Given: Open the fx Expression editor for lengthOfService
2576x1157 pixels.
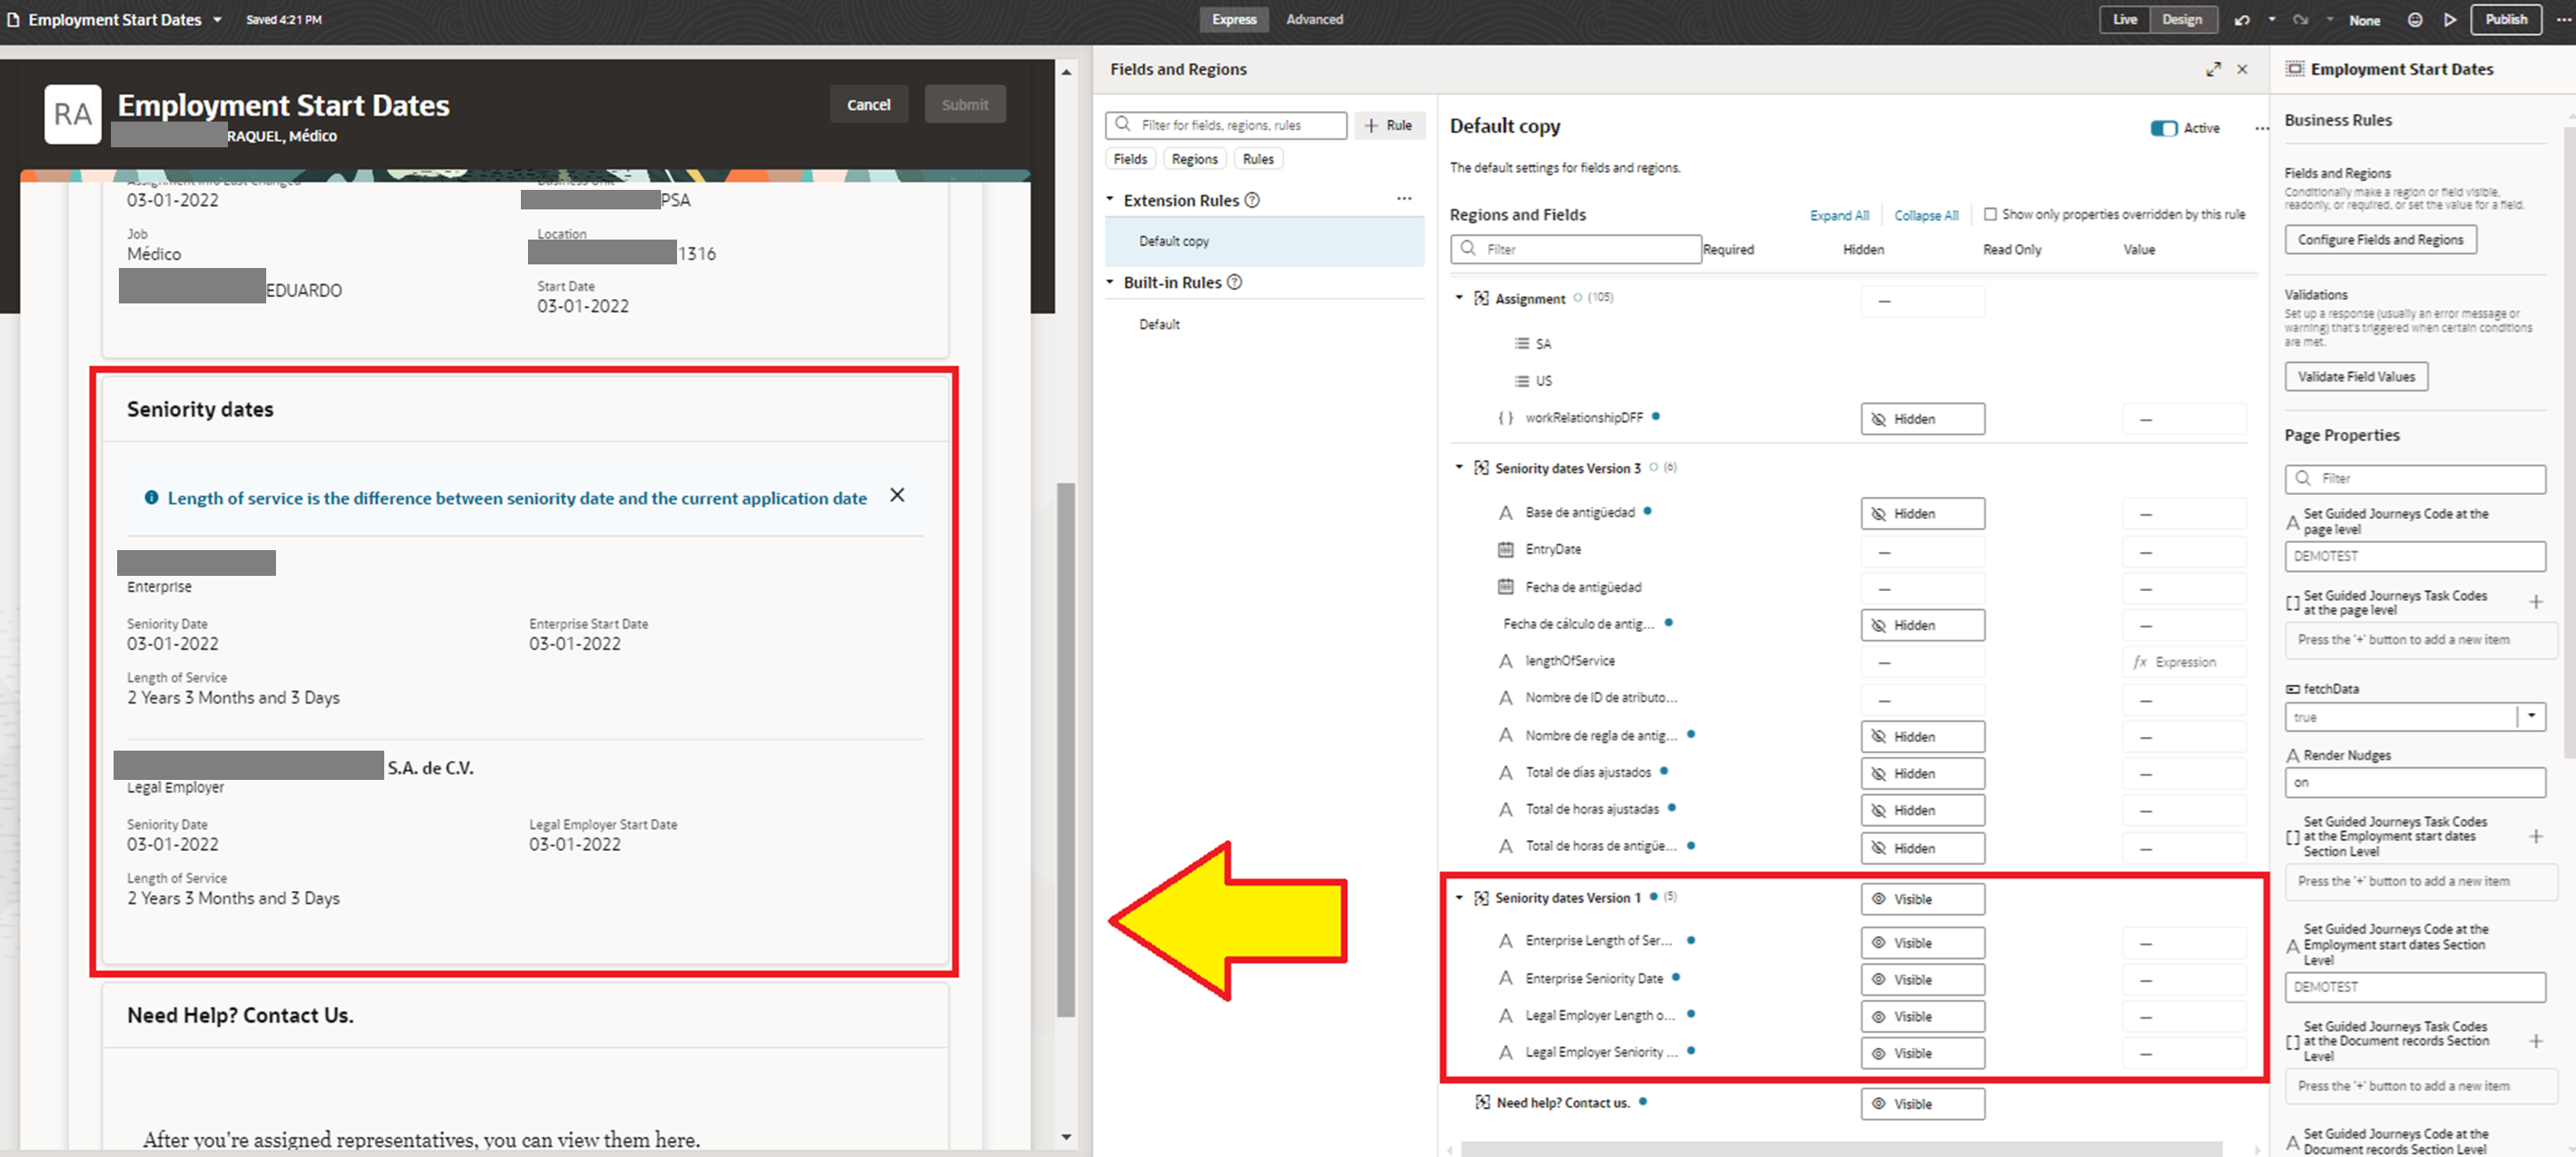Looking at the screenshot, I should tap(2183, 661).
